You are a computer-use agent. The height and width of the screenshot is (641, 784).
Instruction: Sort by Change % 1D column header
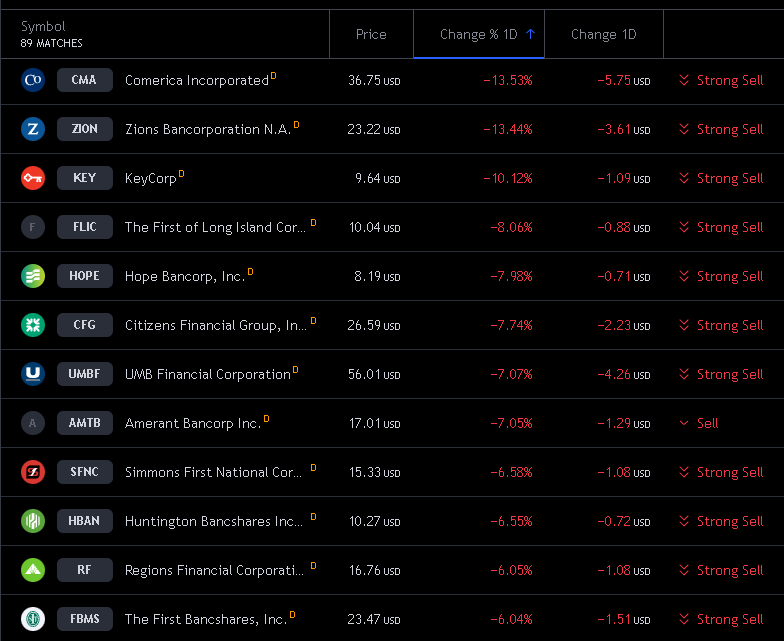tap(478, 34)
